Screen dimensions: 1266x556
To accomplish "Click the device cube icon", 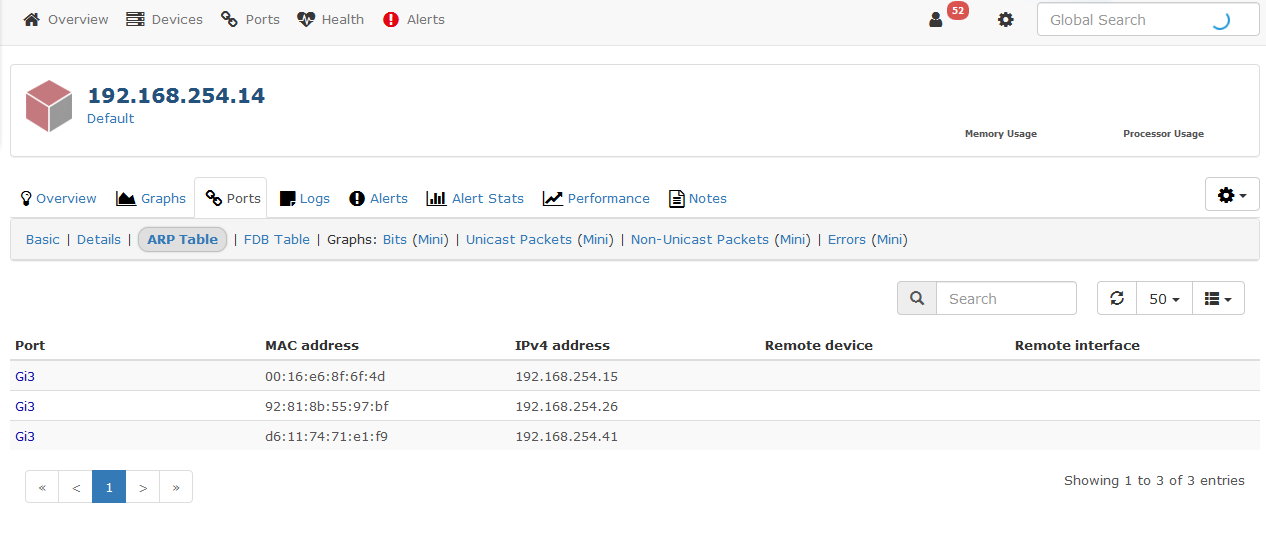I will click(49, 106).
